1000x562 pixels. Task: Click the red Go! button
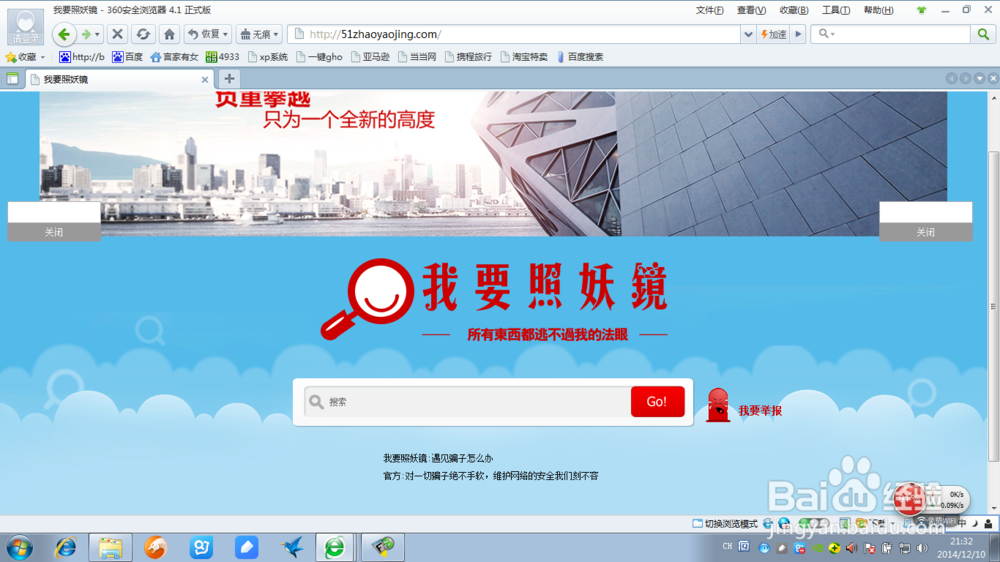pos(657,401)
